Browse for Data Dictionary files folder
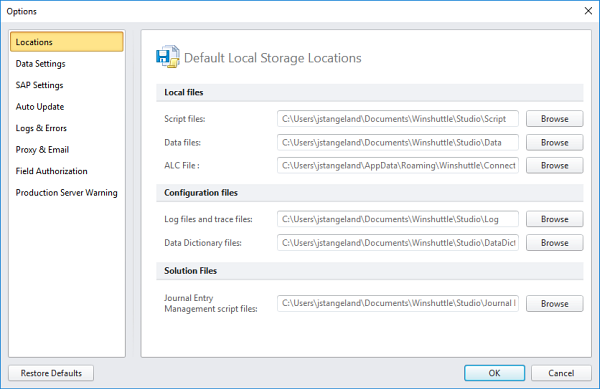The image size is (600, 389). point(554,243)
